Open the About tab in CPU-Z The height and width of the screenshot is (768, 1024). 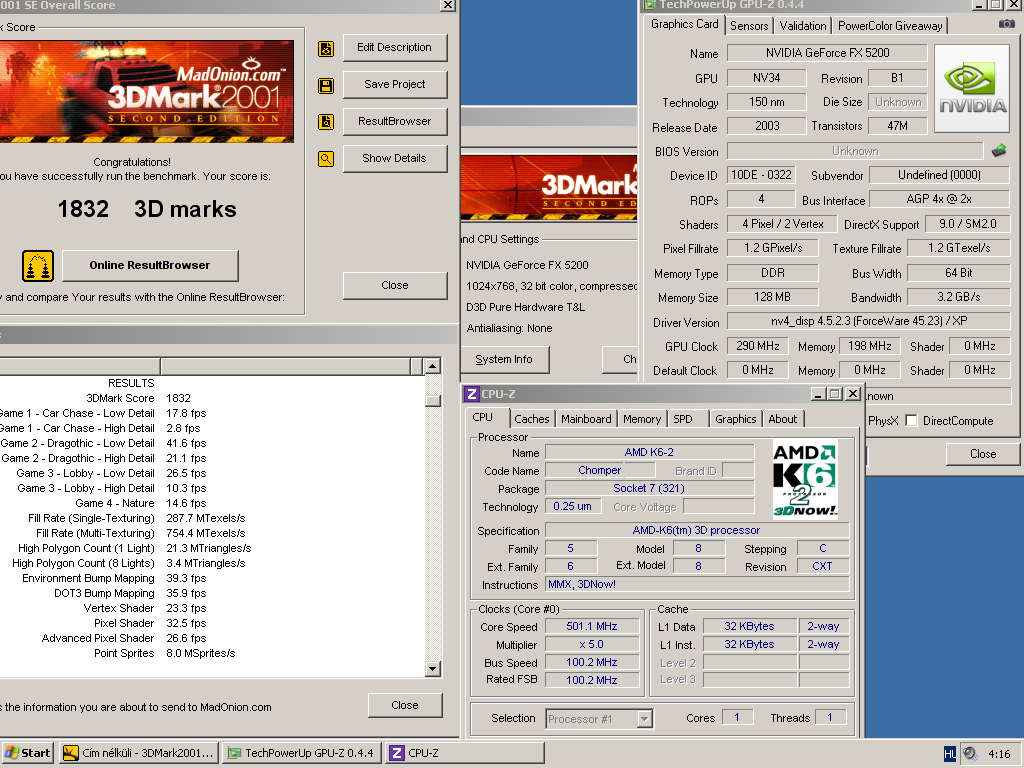pyautogui.click(x=782, y=419)
